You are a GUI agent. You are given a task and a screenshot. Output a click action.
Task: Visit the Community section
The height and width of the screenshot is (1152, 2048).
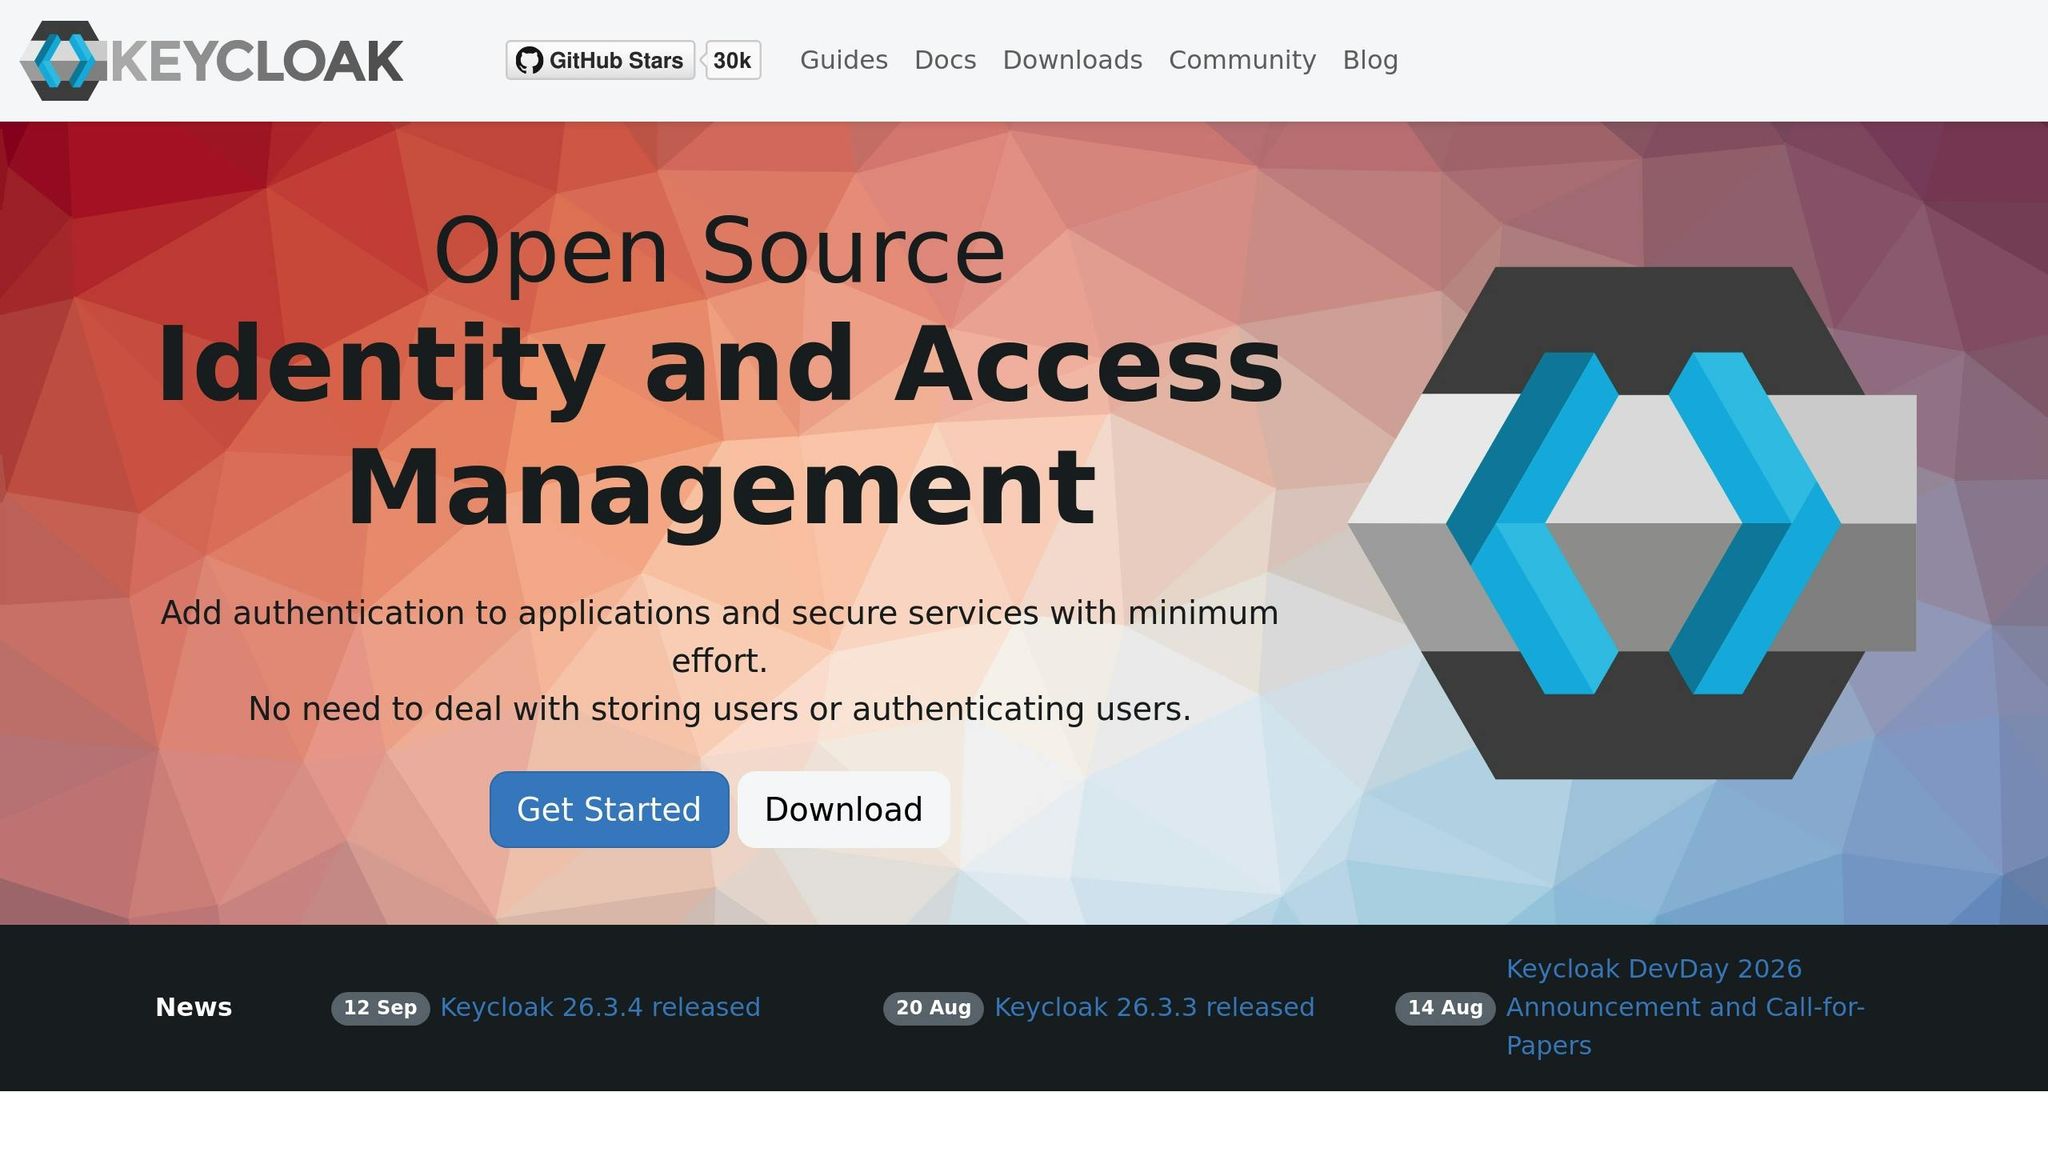click(x=1242, y=60)
